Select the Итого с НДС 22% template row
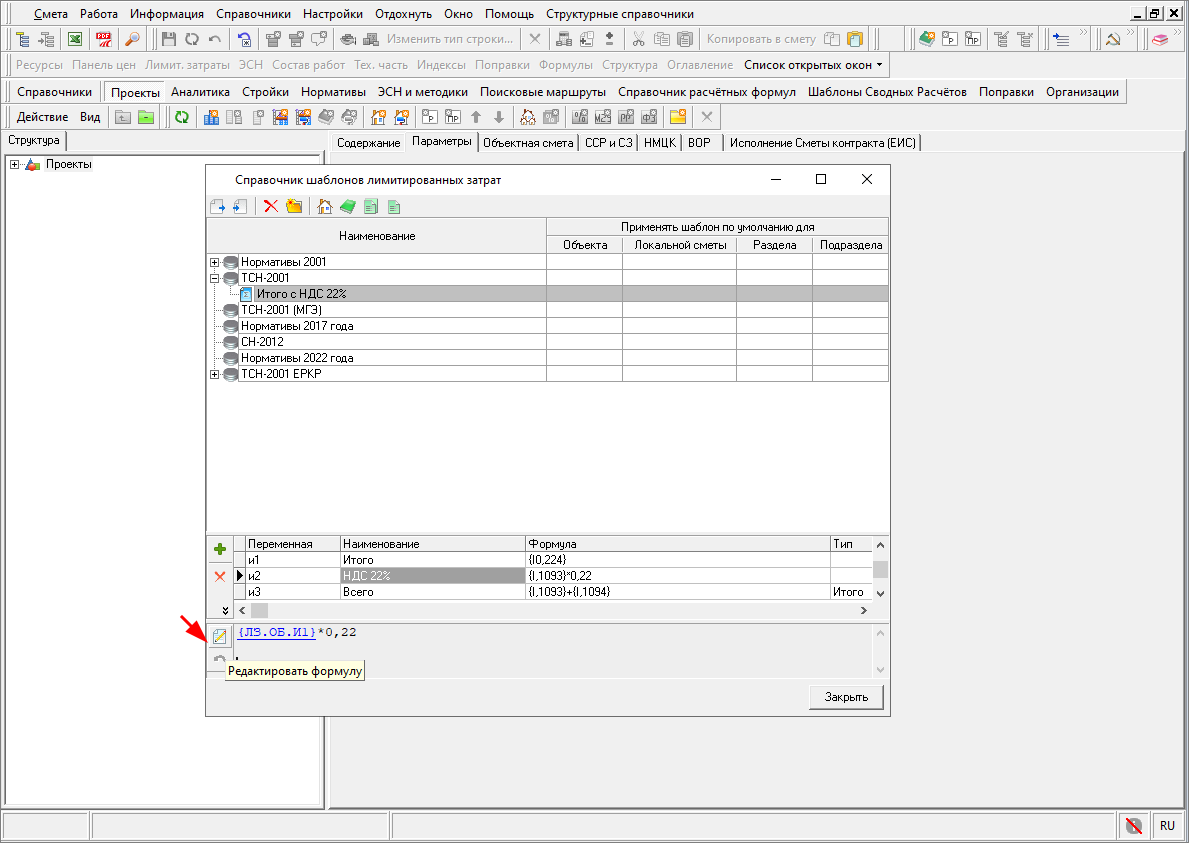Screen dimensions: 1189x843 (x=301, y=294)
